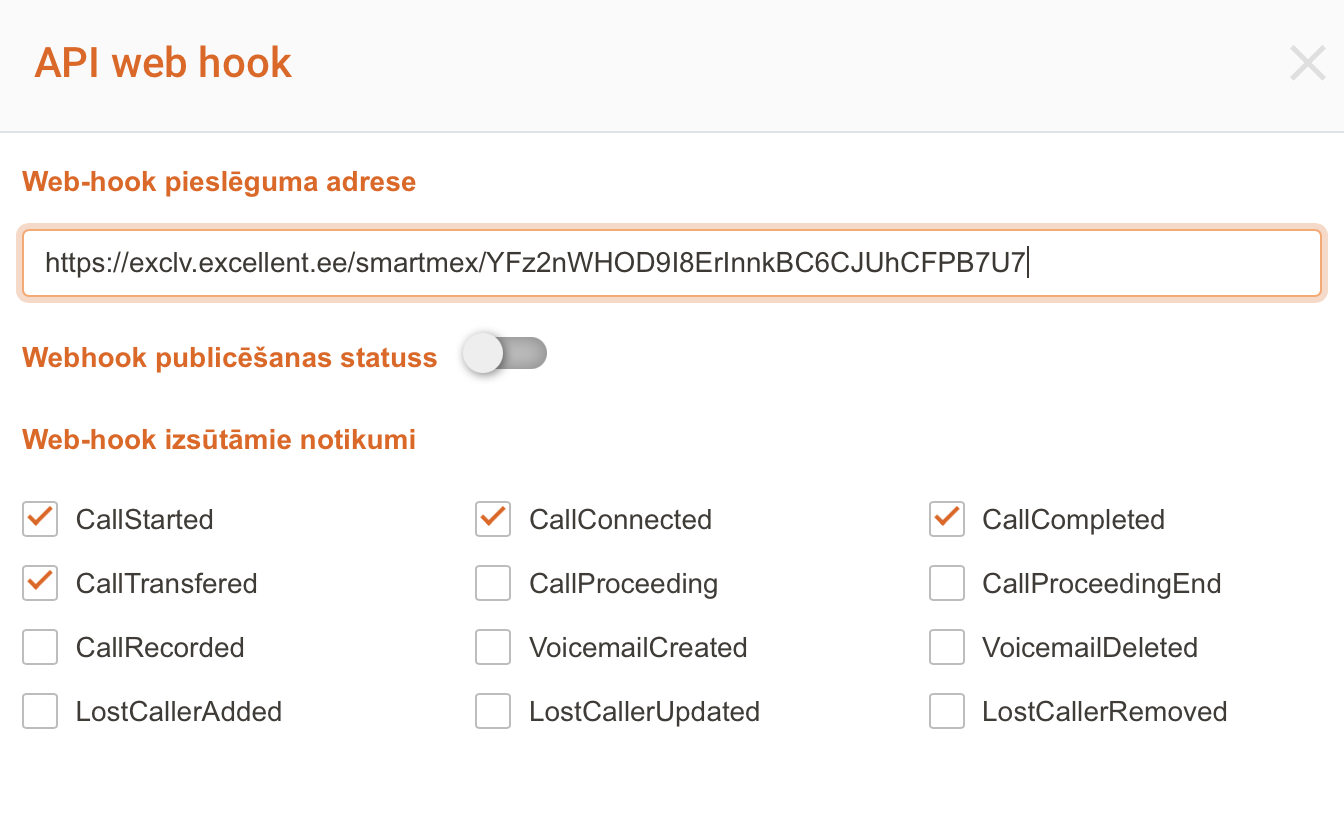Click the LostCallerRemoved label
The width and height of the screenshot is (1344, 832).
(x=1104, y=712)
